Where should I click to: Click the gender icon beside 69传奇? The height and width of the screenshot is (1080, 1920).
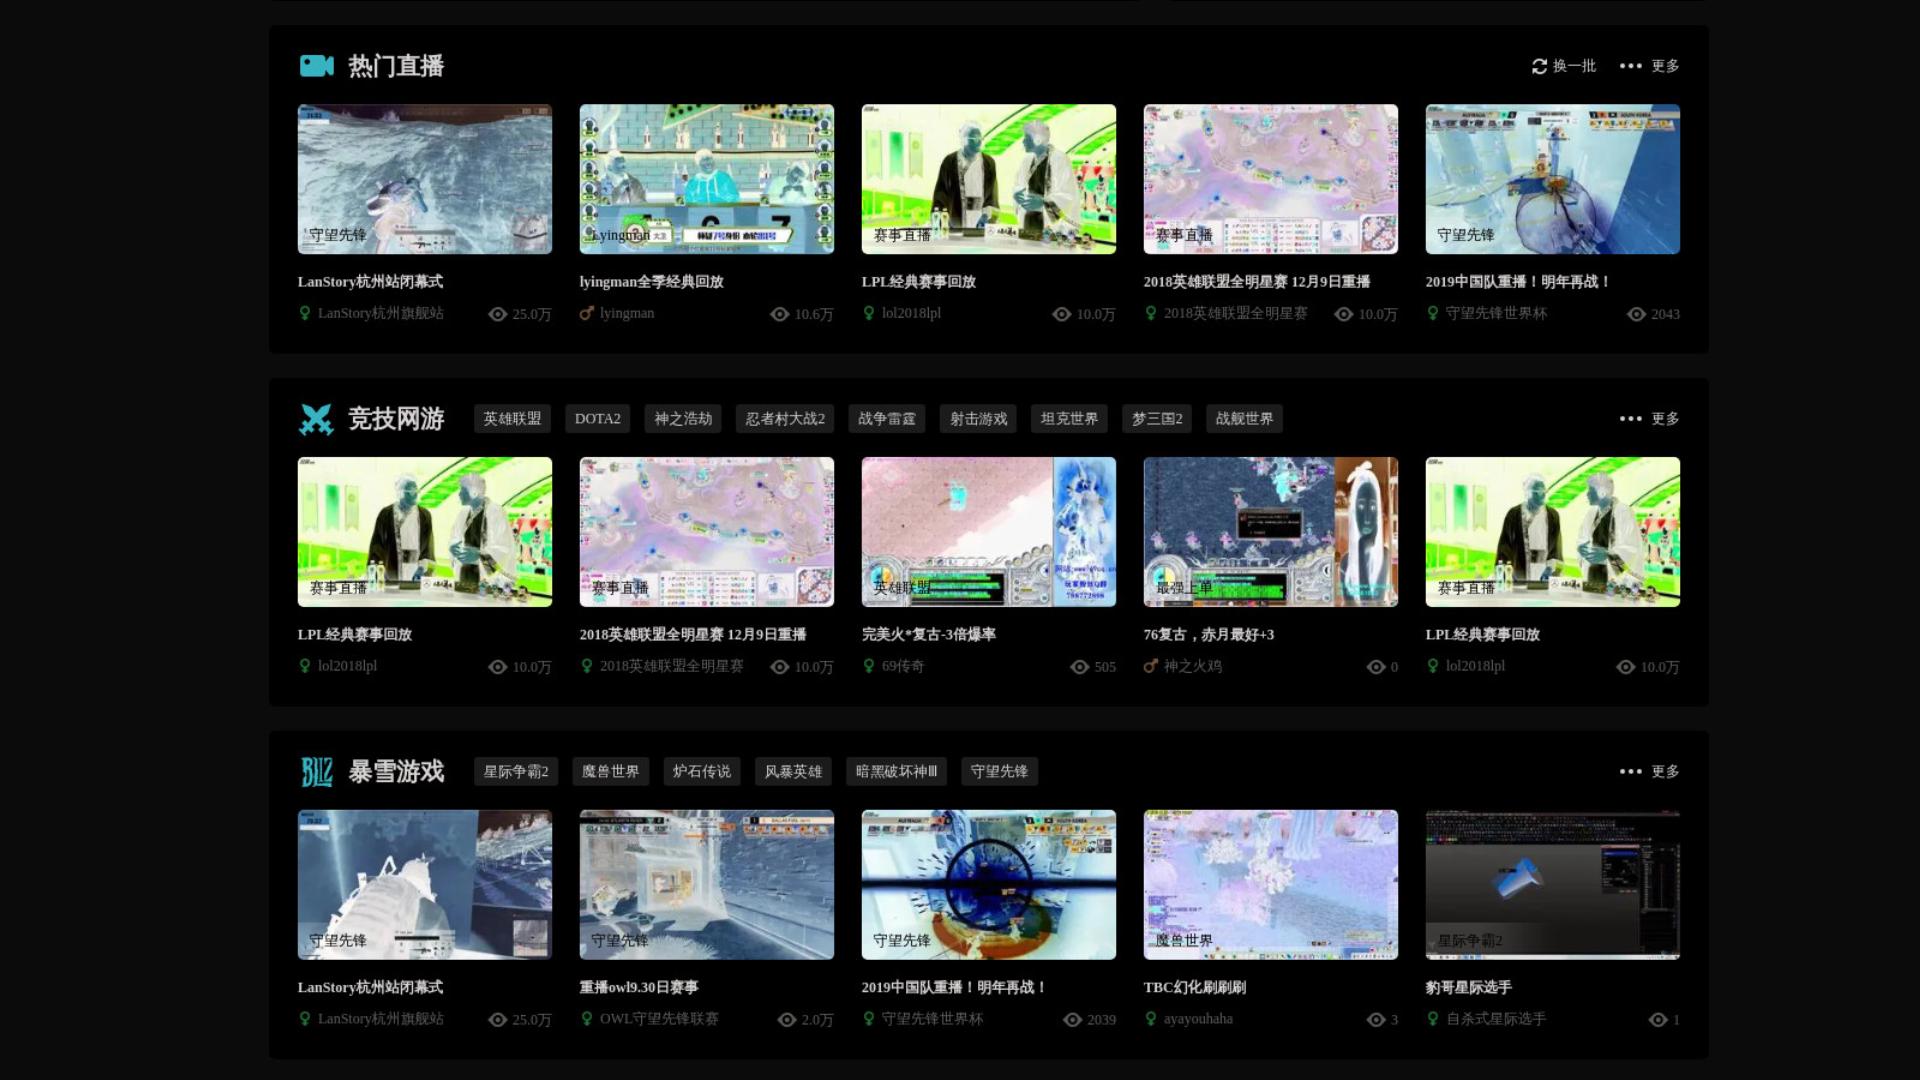869,666
